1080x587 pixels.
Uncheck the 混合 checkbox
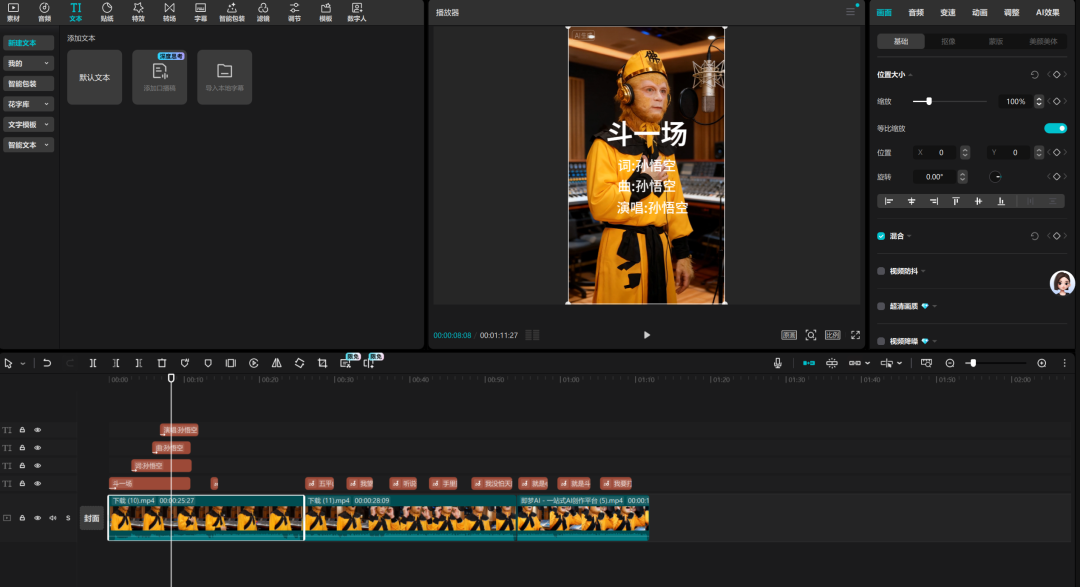point(881,236)
